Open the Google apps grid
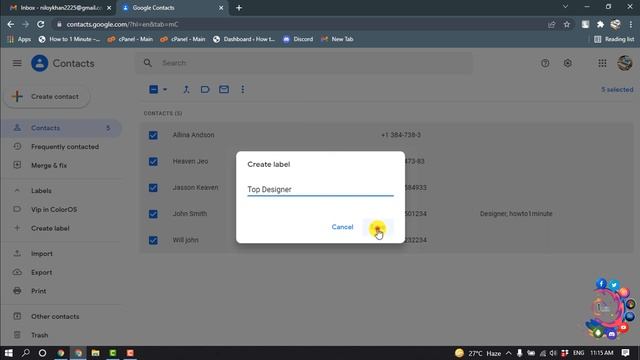640x360 pixels. (x=602, y=63)
